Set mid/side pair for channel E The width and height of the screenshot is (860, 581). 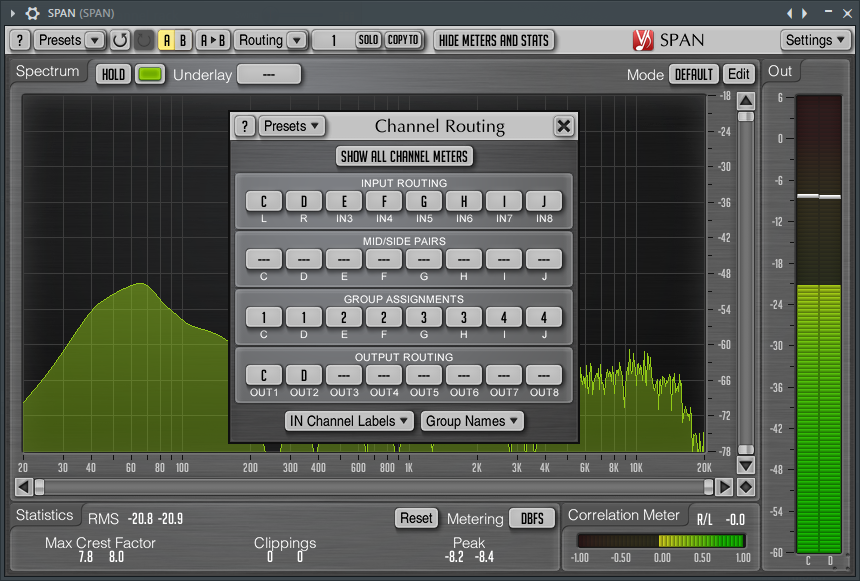point(344,259)
